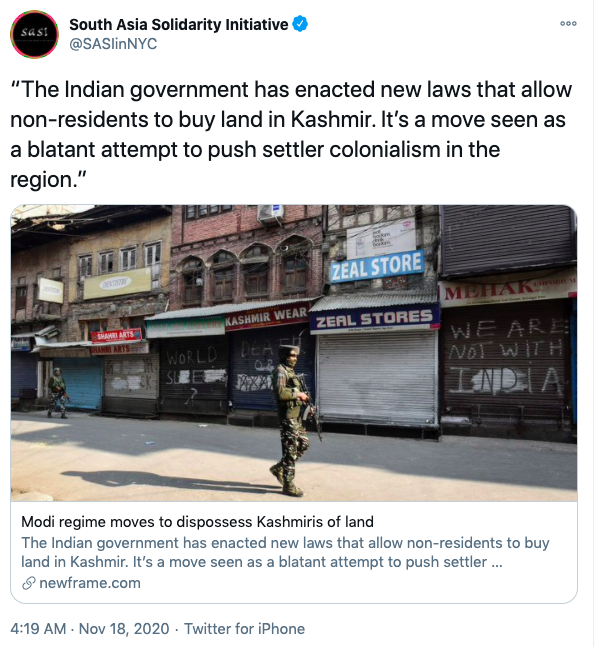Open the @SASIinNYC handle

[113, 44]
